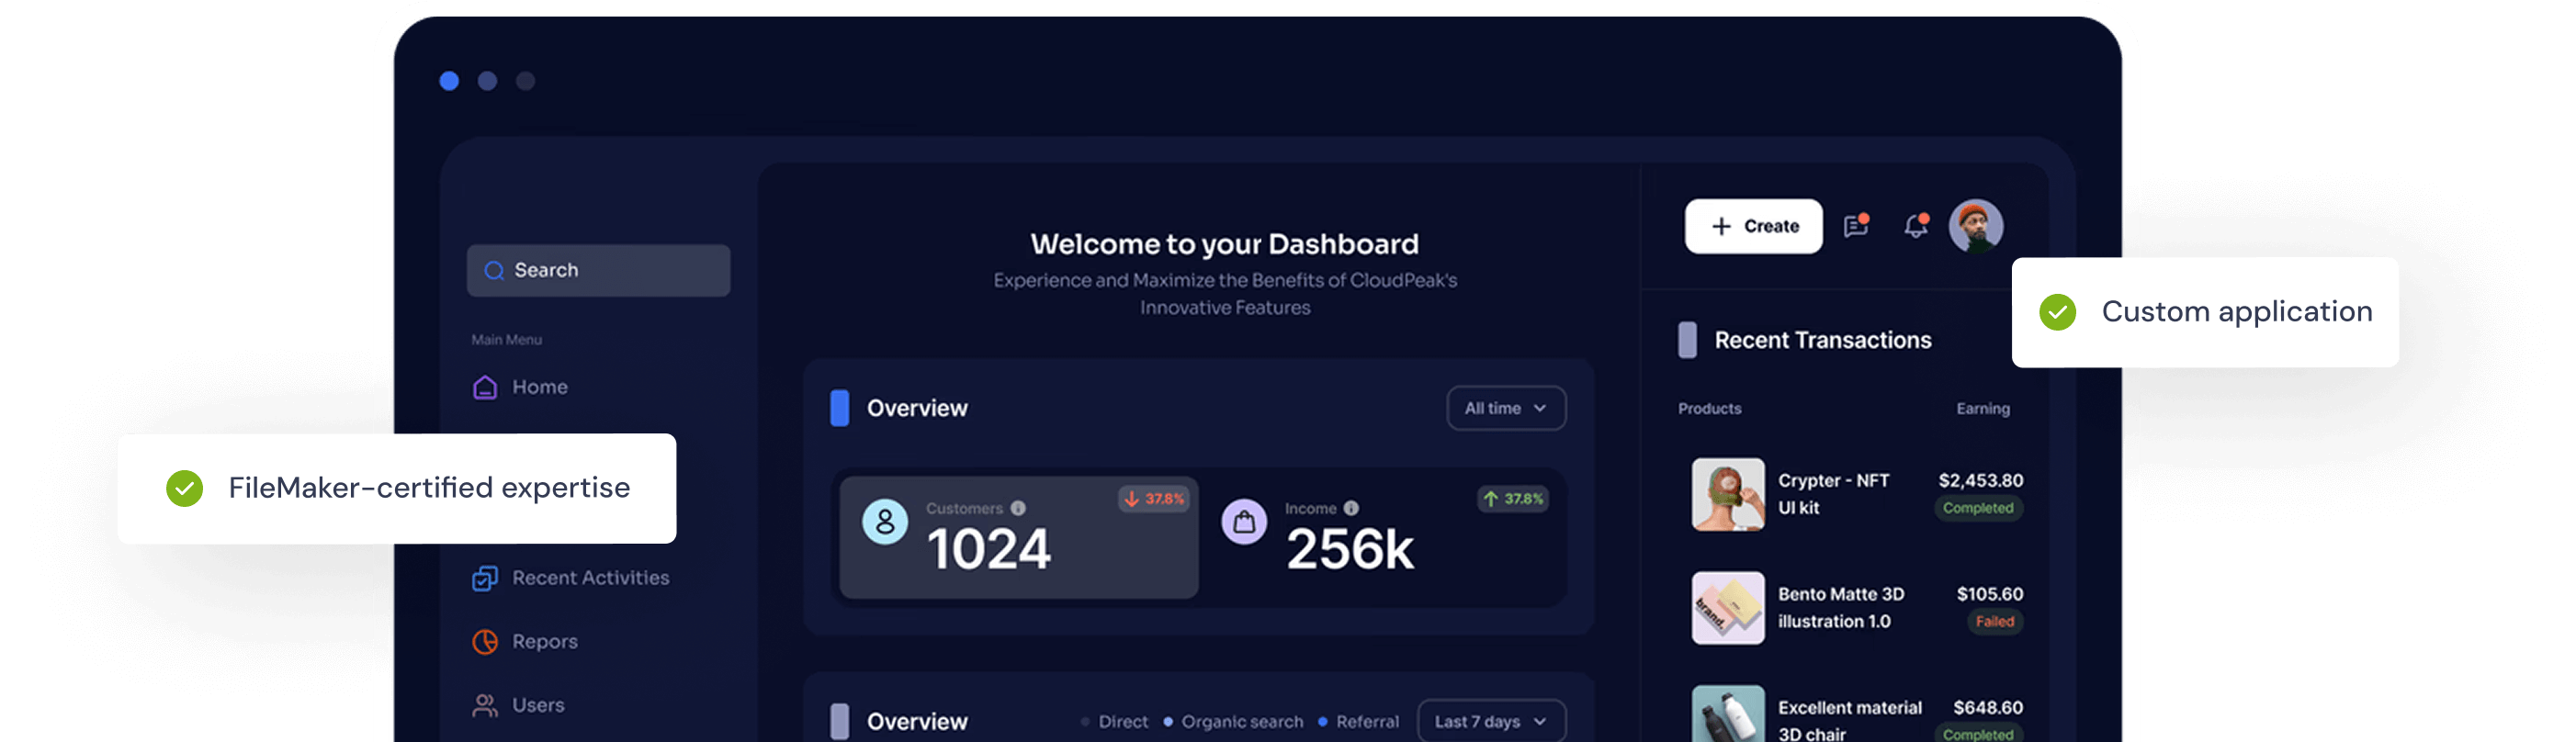Click the Custom application green checkmark
Viewport: 2576px width, 742px height.
tap(2058, 313)
